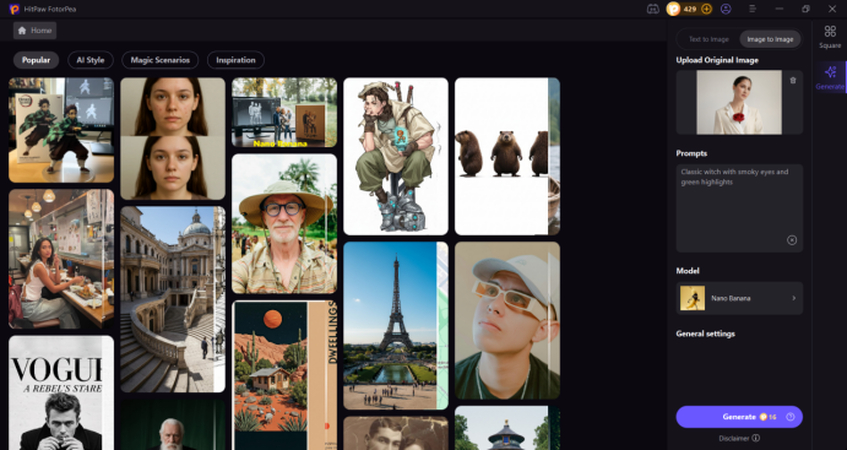
Task: Clear the prompt text with circle X icon
Action: pyautogui.click(x=792, y=240)
